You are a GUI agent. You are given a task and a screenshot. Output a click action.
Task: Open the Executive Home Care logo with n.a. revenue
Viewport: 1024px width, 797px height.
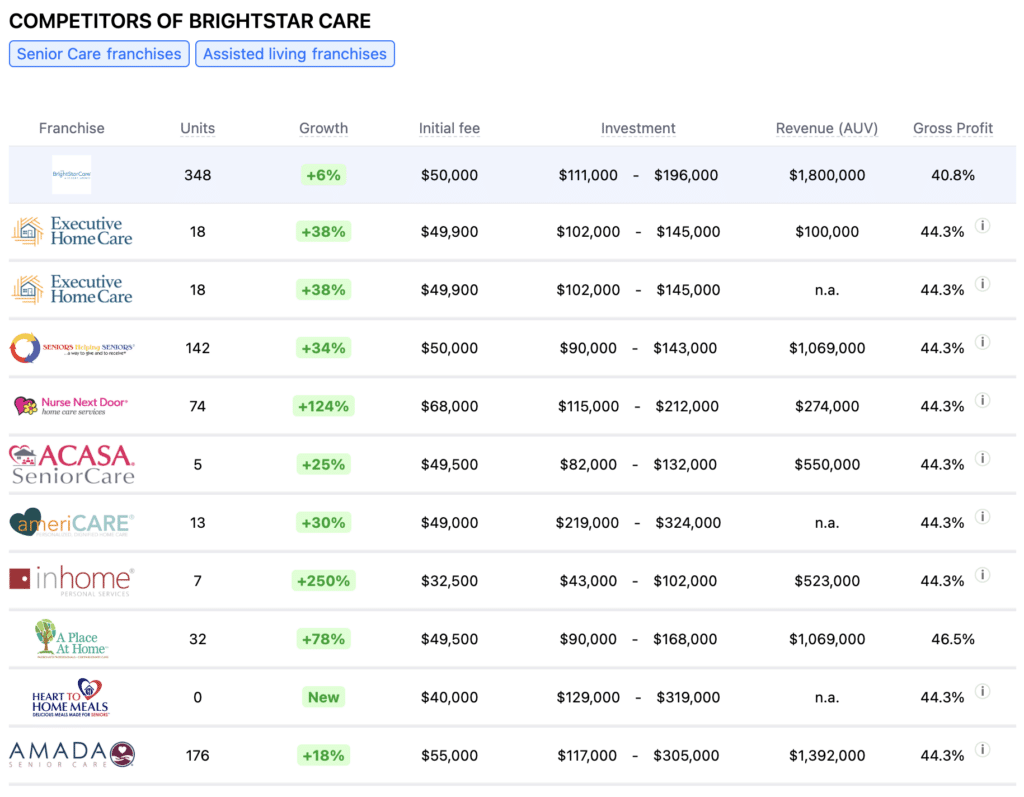72,289
